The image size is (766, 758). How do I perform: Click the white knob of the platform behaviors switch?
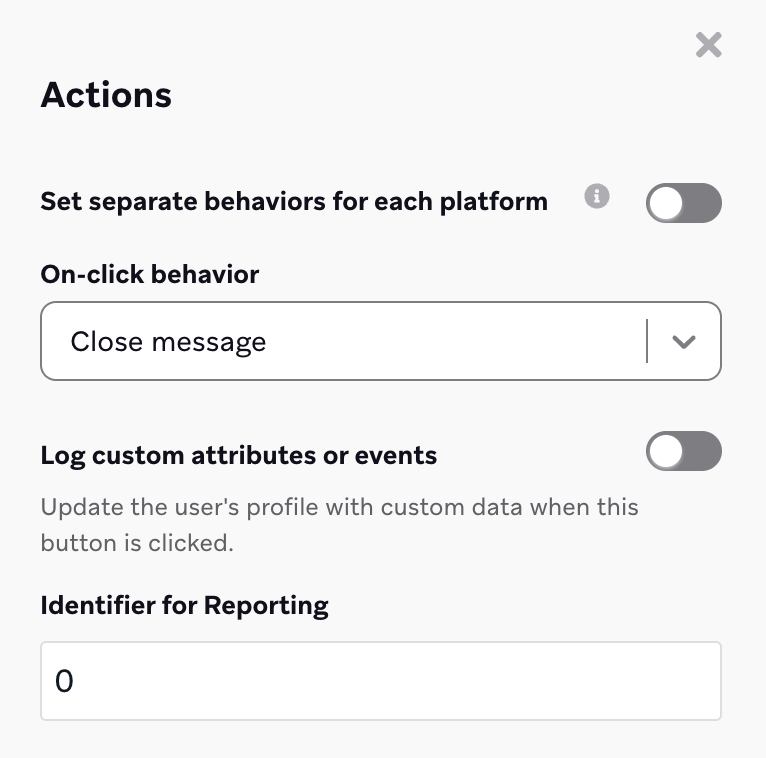click(x=666, y=203)
